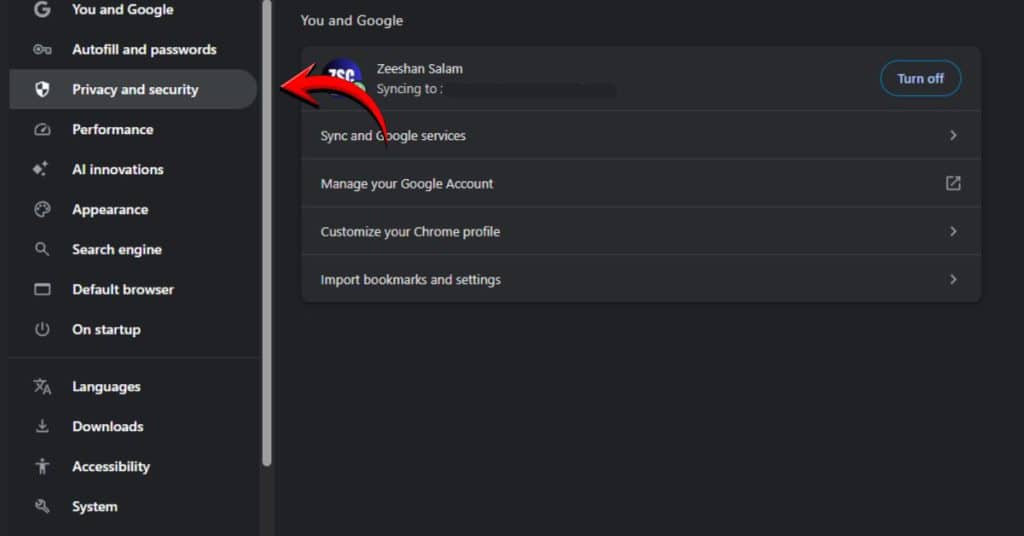Expand Import bookmarks and settings chevron
The height and width of the screenshot is (536, 1024).
click(953, 280)
